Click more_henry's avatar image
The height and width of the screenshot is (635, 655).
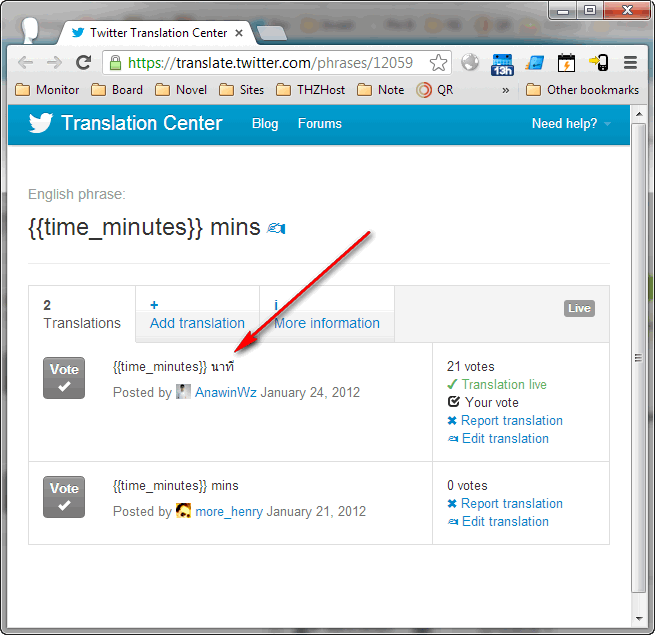pyautogui.click(x=183, y=511)
